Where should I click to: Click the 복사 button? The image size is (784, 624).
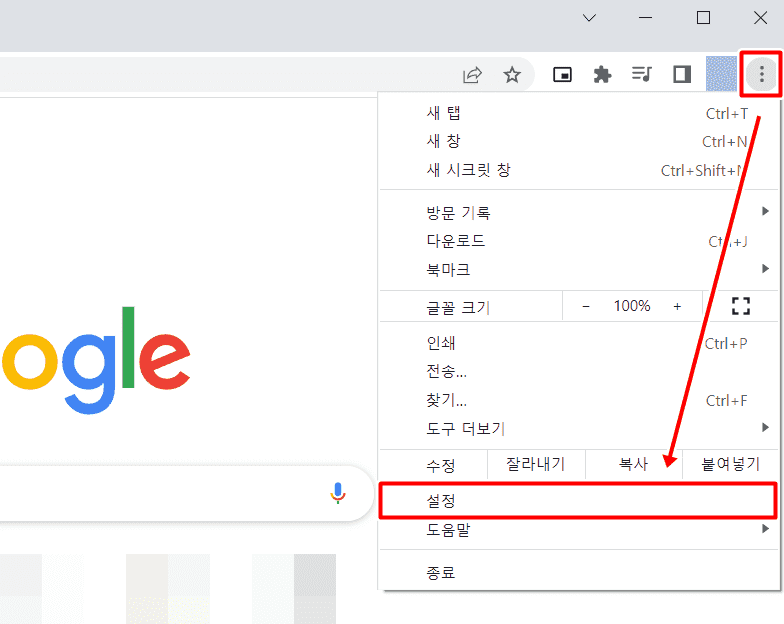[x=634, y=464]
